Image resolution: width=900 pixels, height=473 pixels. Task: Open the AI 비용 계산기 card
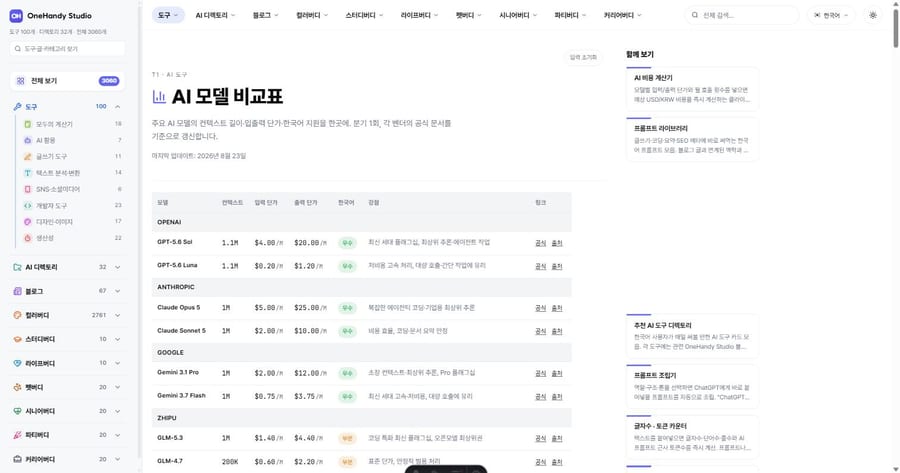(692, 89)
